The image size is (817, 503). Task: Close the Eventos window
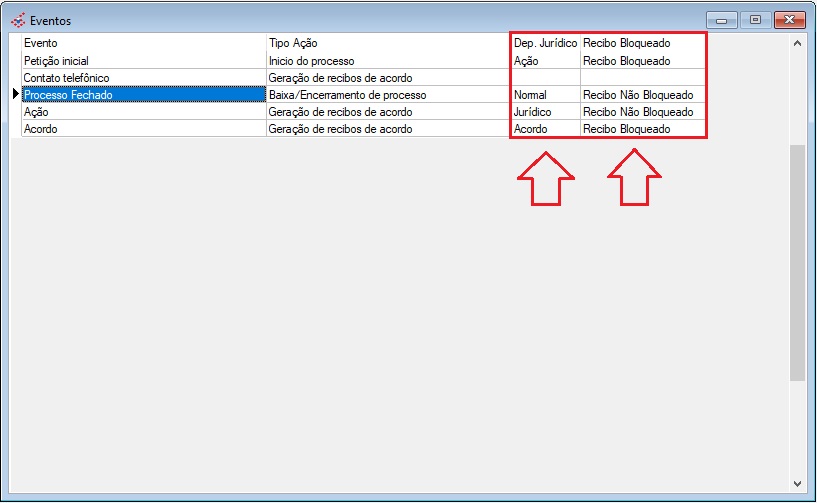click(789, 20)
